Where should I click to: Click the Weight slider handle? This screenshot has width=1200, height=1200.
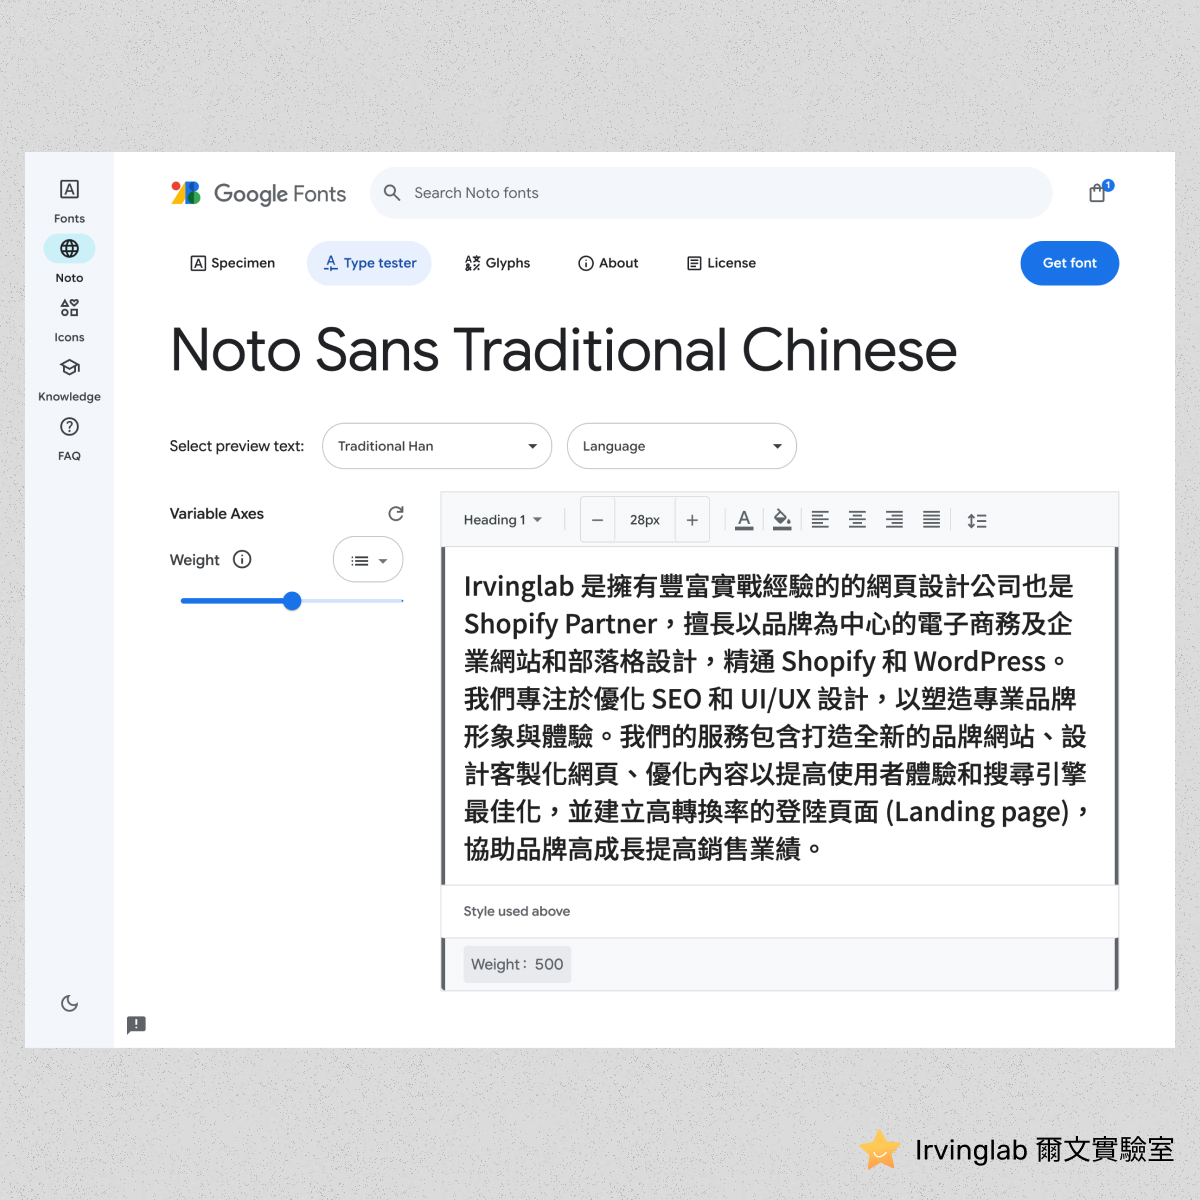(292, 601)
